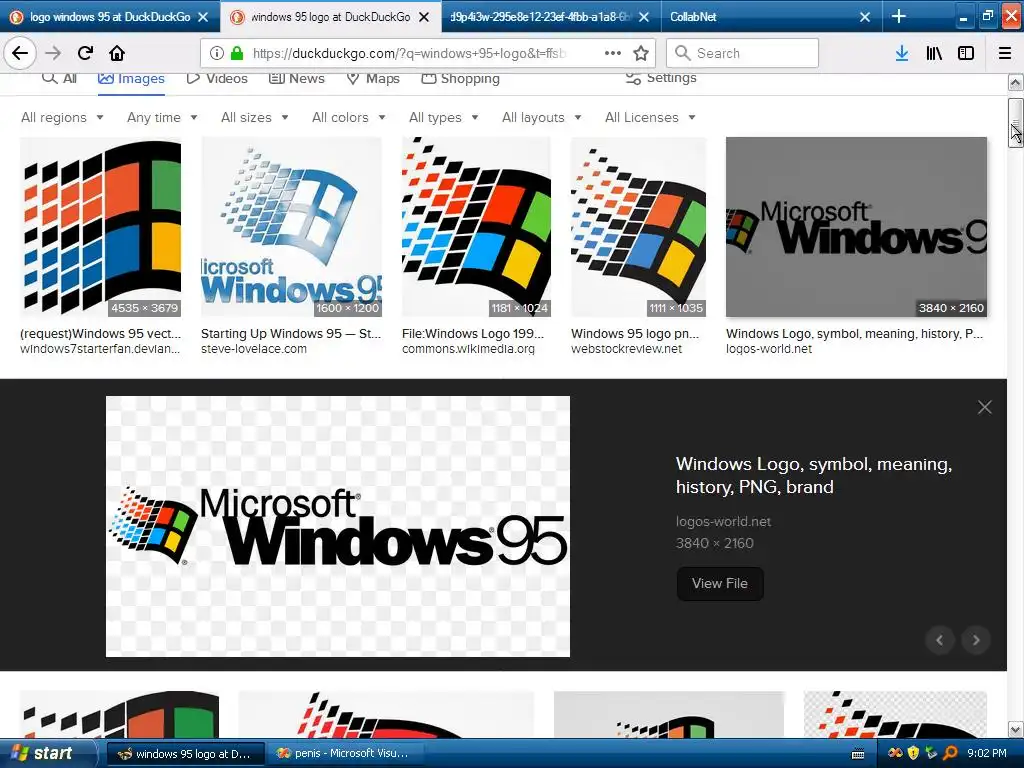Open the logos-world.net source link in detail panel
This screenshot has height=768, width=1024.
pos(724,522)
